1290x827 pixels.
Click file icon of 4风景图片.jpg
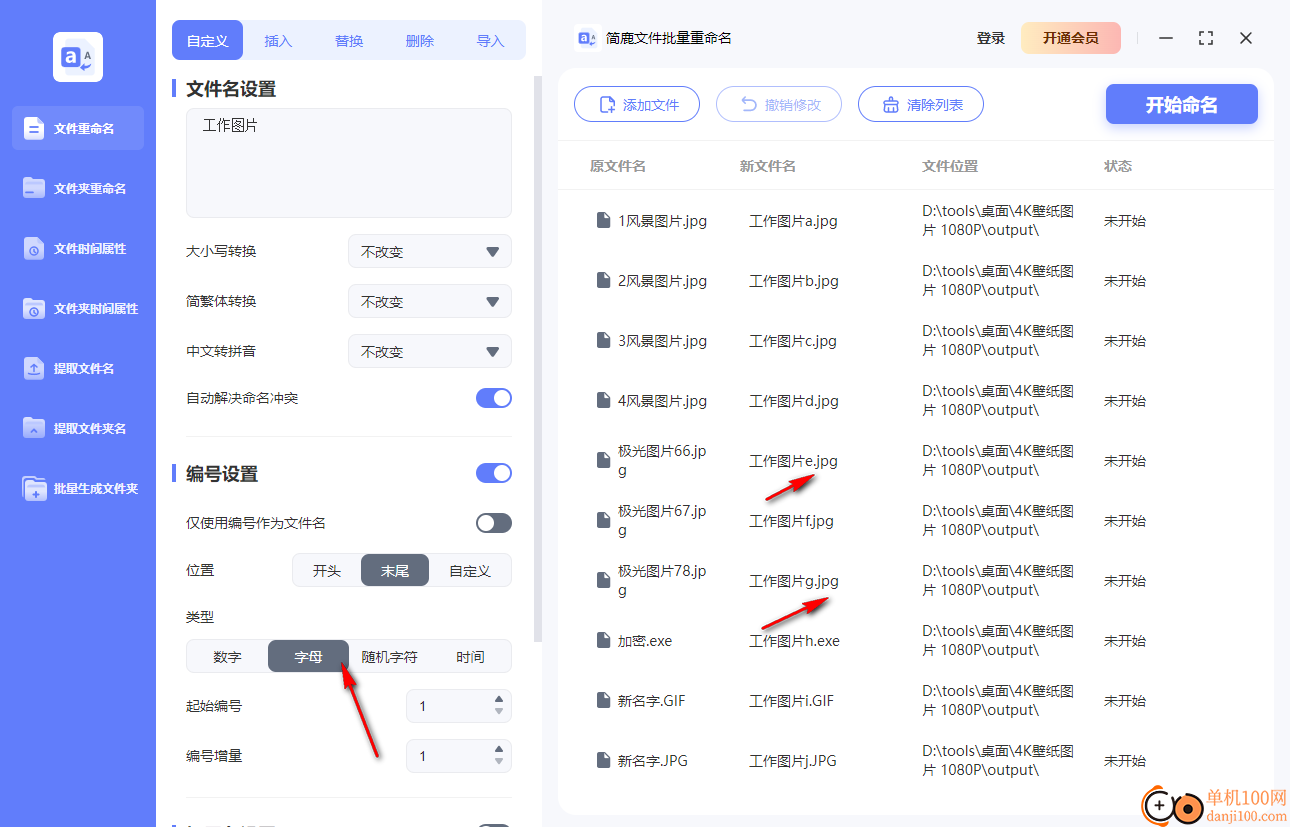603,400
